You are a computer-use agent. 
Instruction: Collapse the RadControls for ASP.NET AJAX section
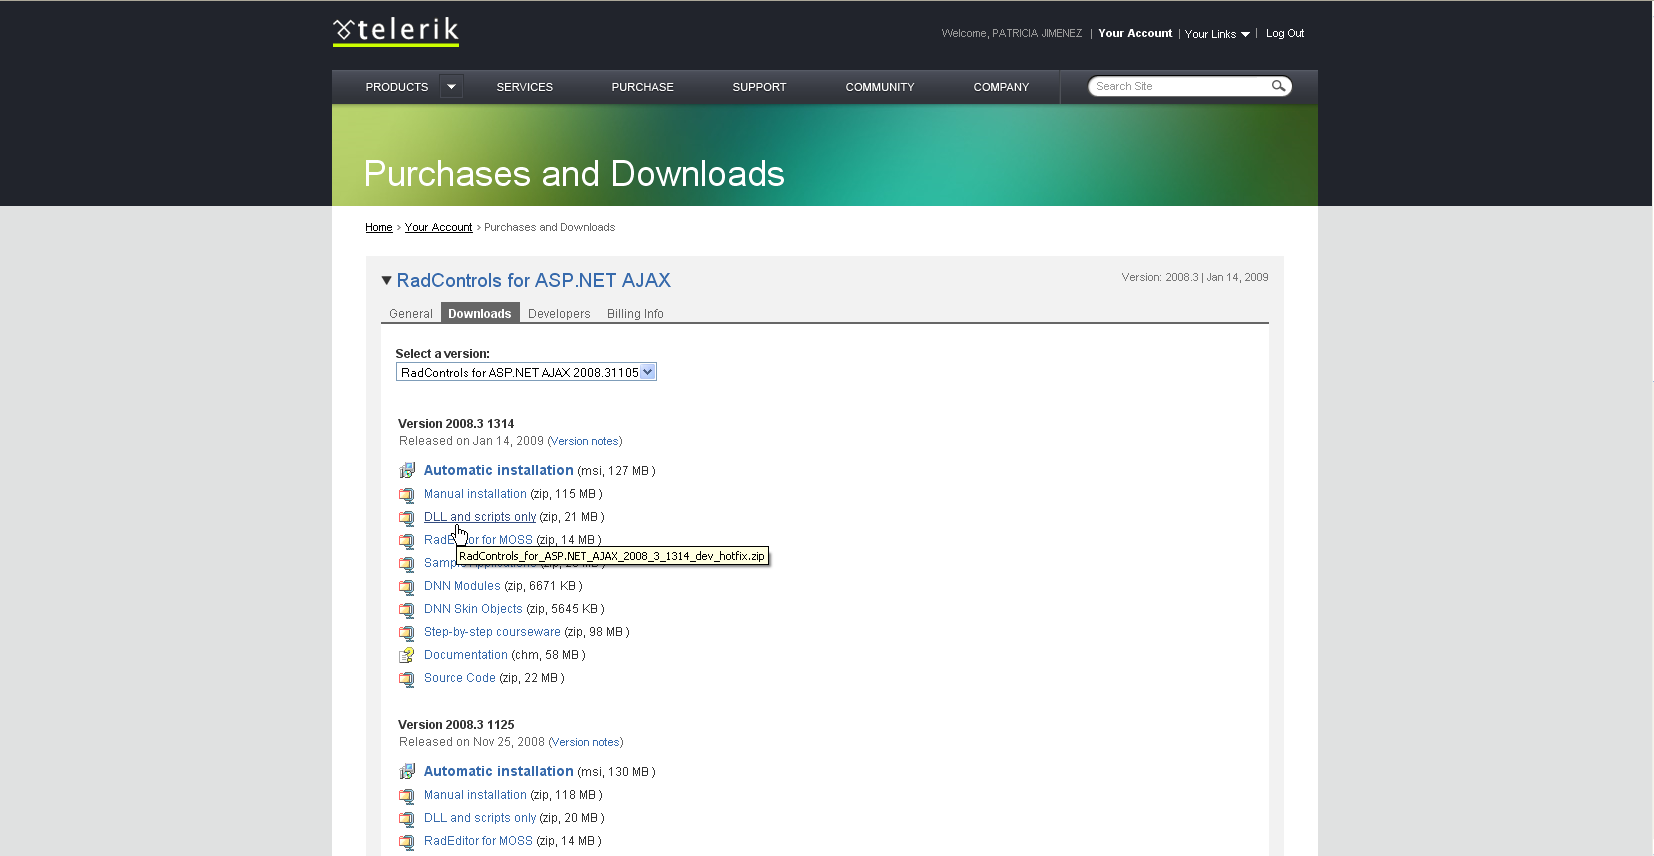387,281
